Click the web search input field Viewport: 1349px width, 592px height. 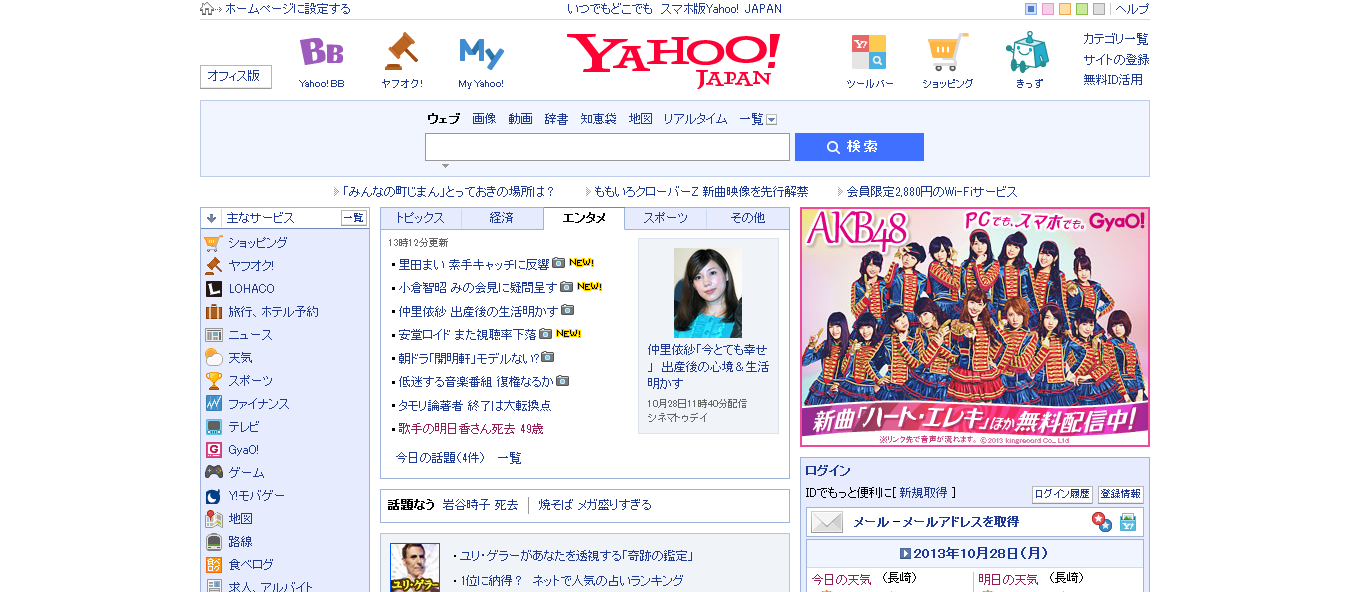tap(607, 147)
